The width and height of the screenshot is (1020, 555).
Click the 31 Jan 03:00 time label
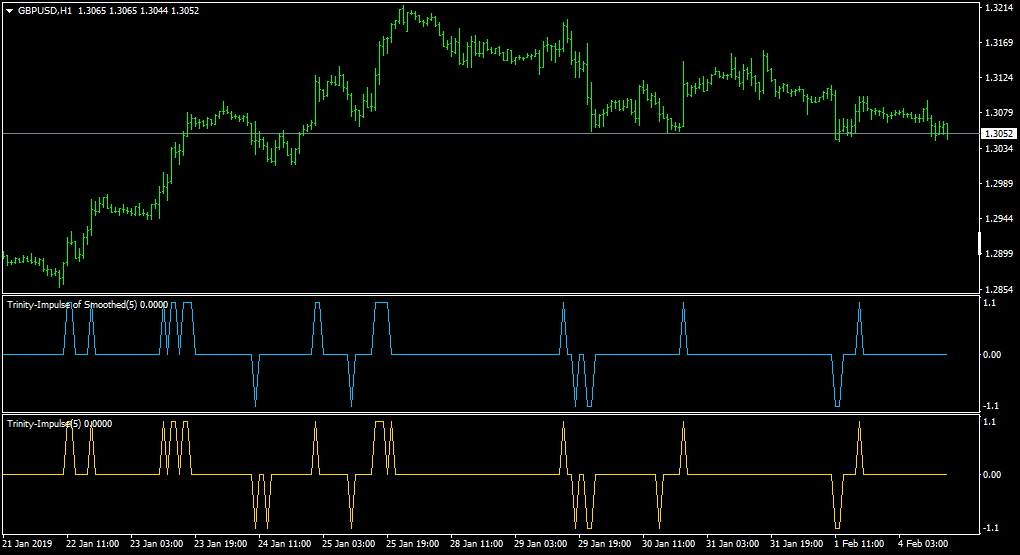(732, 543)
